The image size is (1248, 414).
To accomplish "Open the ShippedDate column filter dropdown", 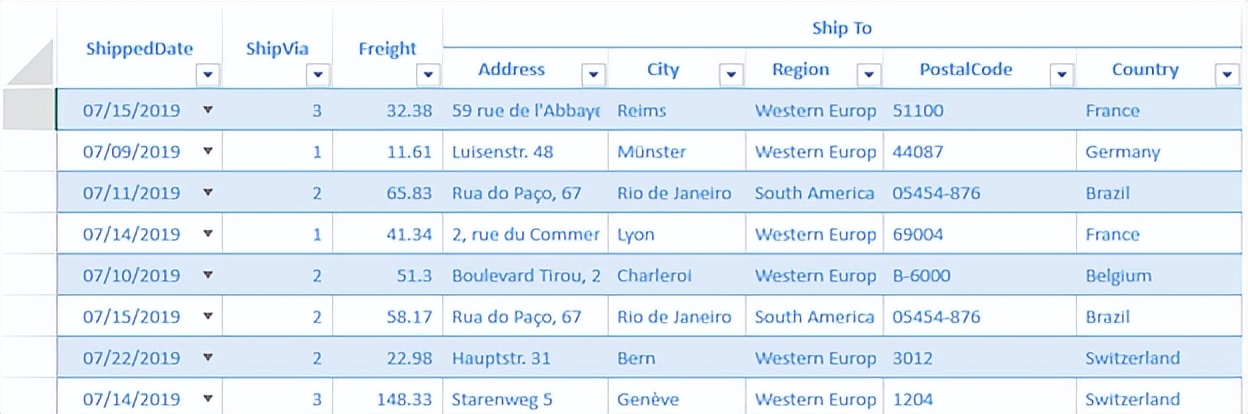I will click(x=208, y=74).
